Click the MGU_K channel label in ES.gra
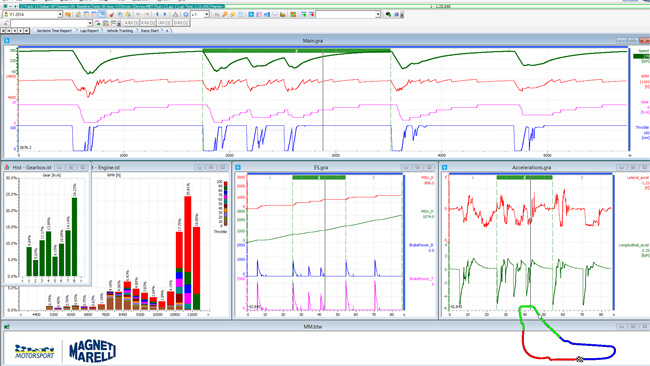Screen dimensions: 650x366 pos(427,178)
